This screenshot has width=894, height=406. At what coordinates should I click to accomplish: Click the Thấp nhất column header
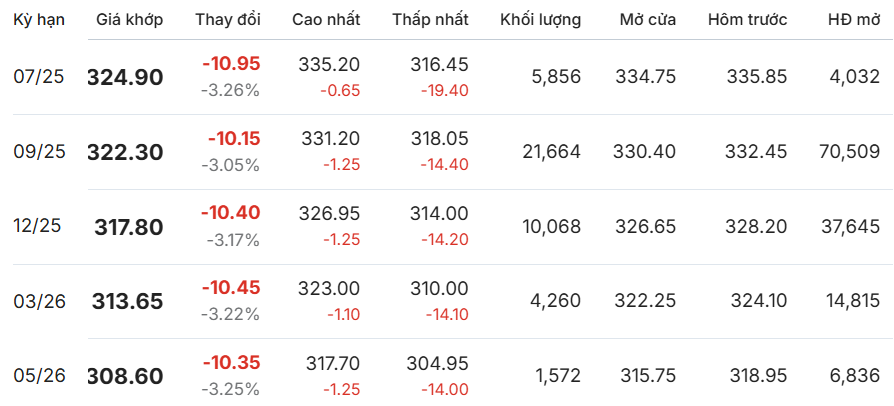[430, 20]
